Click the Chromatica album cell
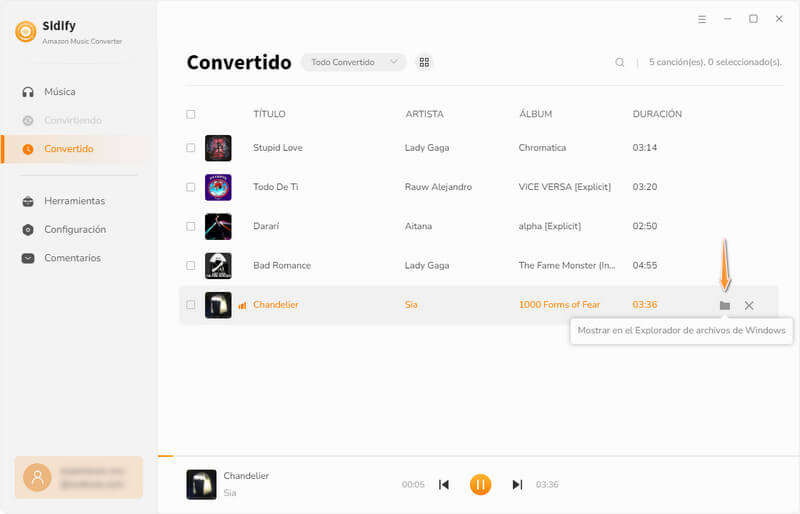This screenshot has width=800, height=514. click(x=542, y=148)
